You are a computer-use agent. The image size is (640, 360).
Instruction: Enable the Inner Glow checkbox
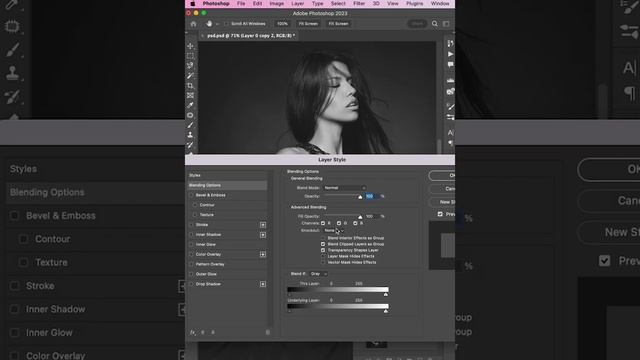[191, 244]
